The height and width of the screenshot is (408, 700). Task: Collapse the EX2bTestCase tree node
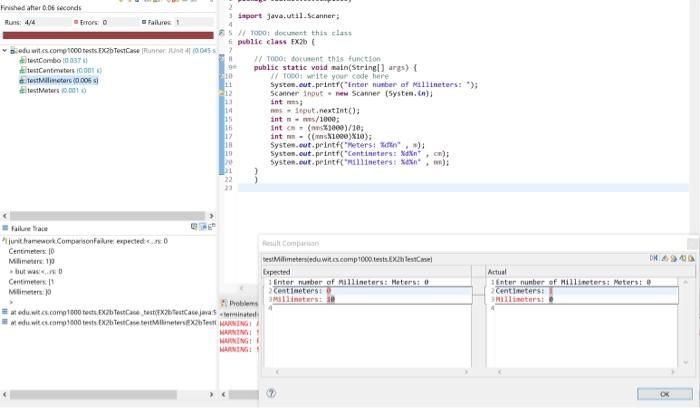coord(4,50)
